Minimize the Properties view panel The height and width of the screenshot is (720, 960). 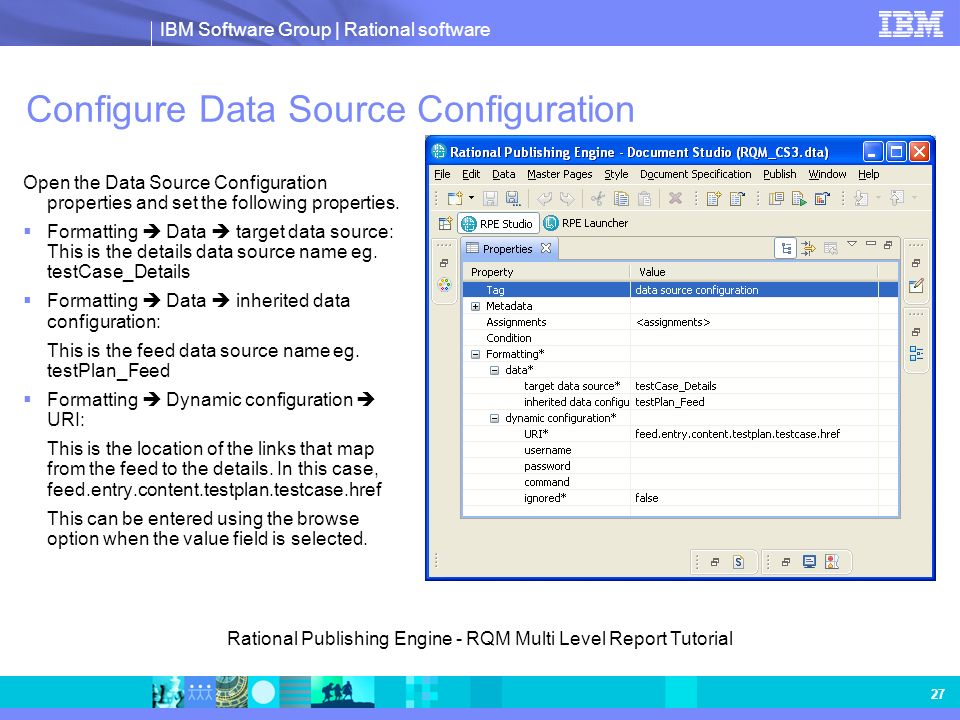tap(871, 244)
